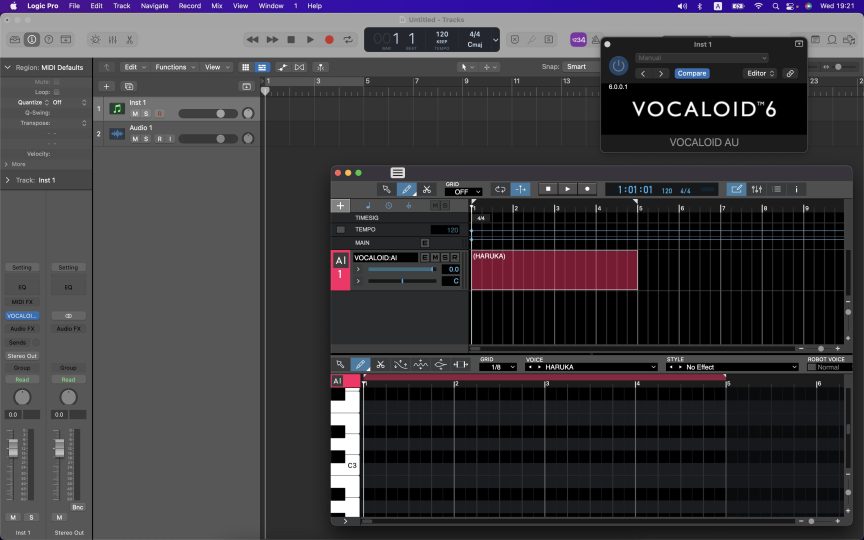This screenshot has height=540, width=864.
Task: Open the Functions dropdown in tracks area
Action: coord(175,67)
